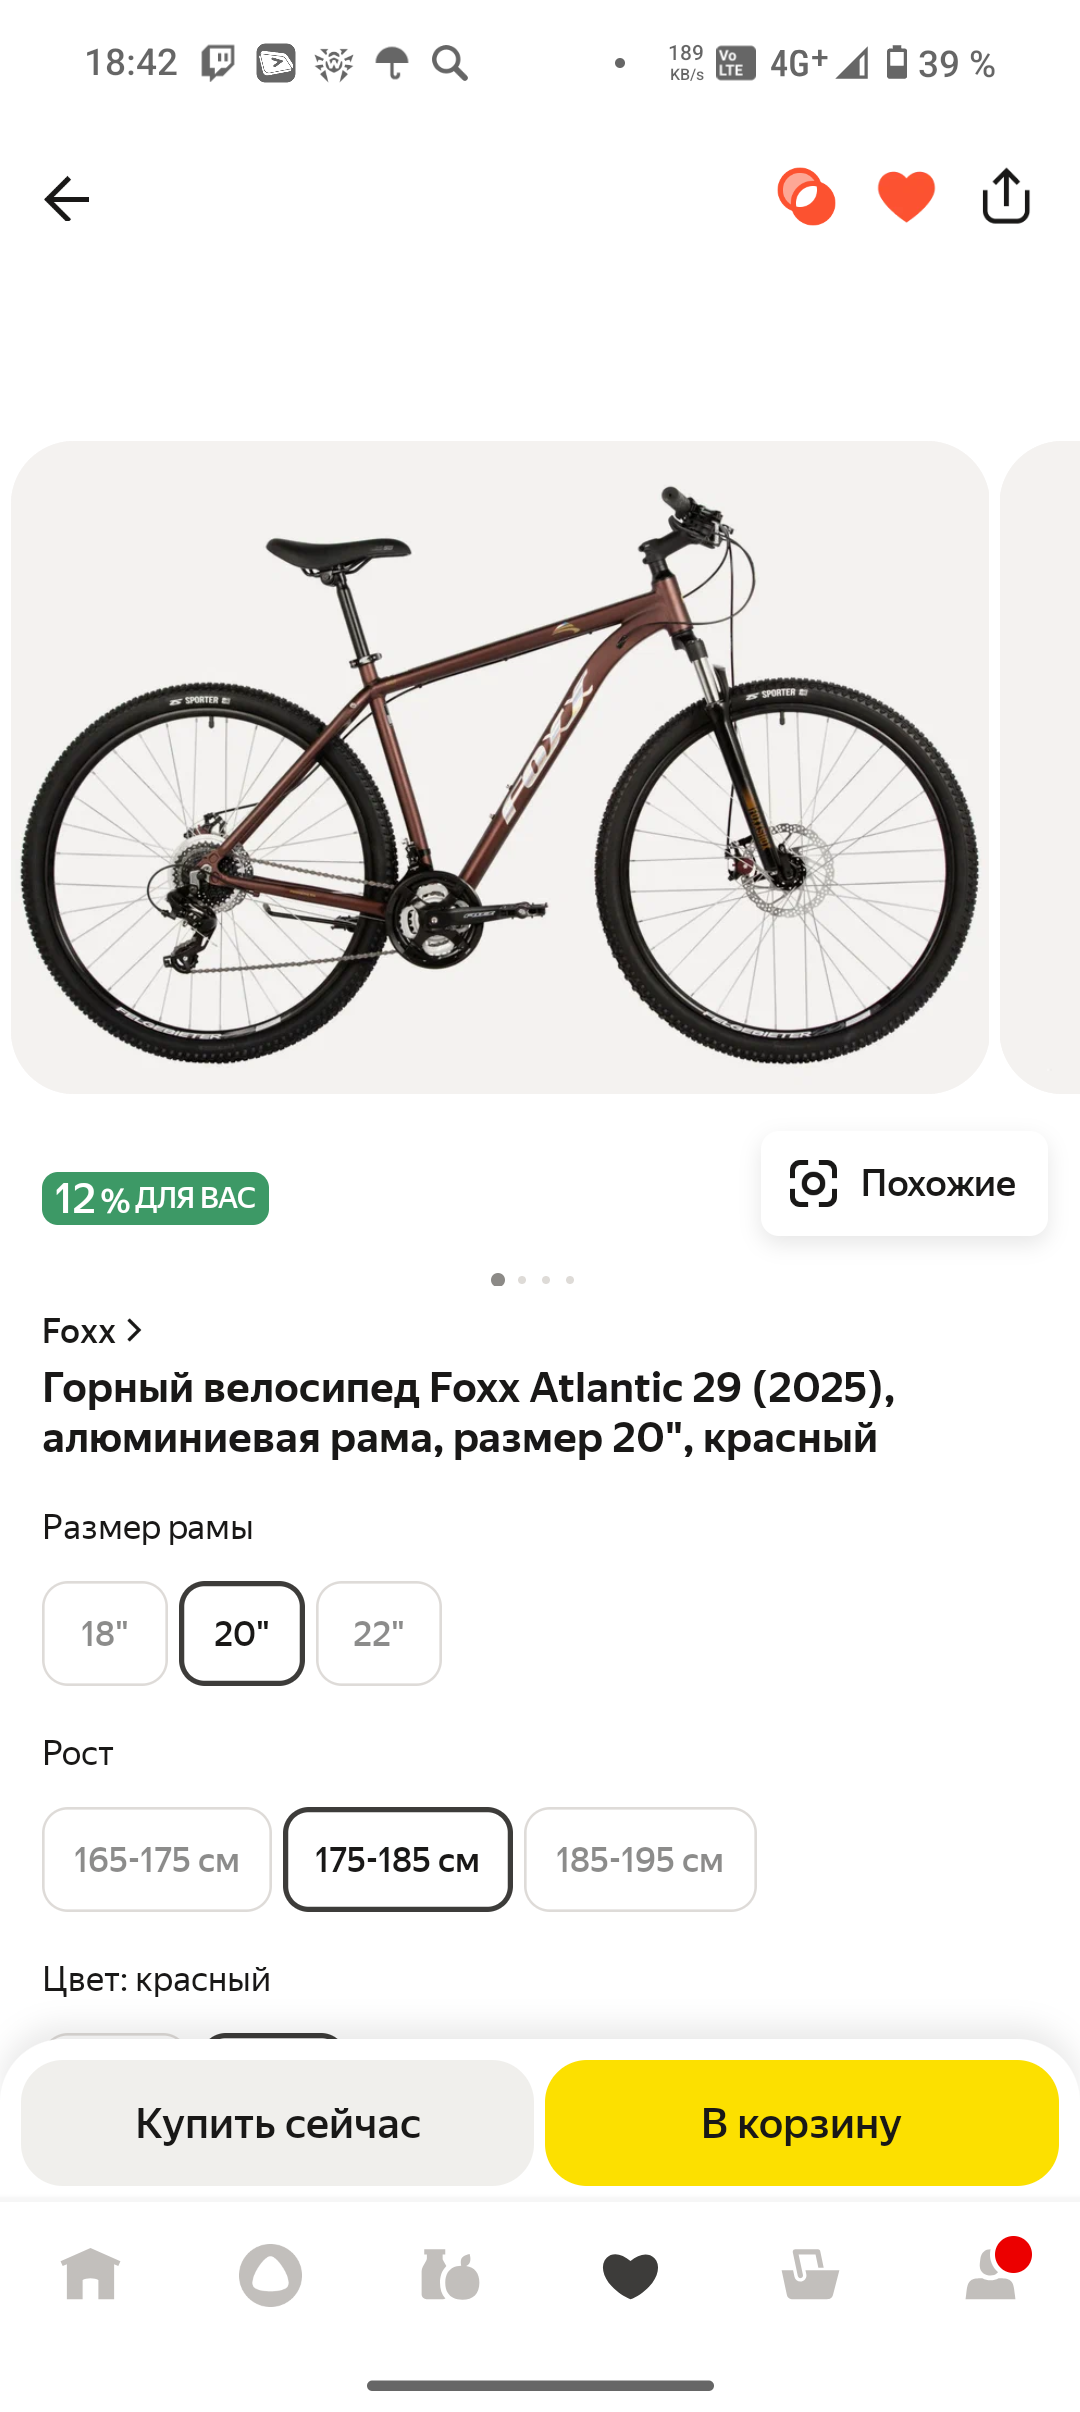Toggle the red favorite heart

point(906,197)
